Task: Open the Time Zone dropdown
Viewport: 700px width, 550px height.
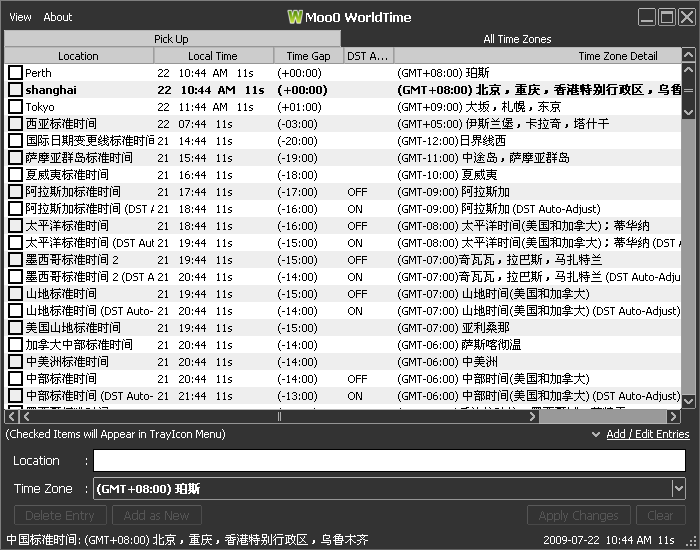Action: click(x=678, y=488)
